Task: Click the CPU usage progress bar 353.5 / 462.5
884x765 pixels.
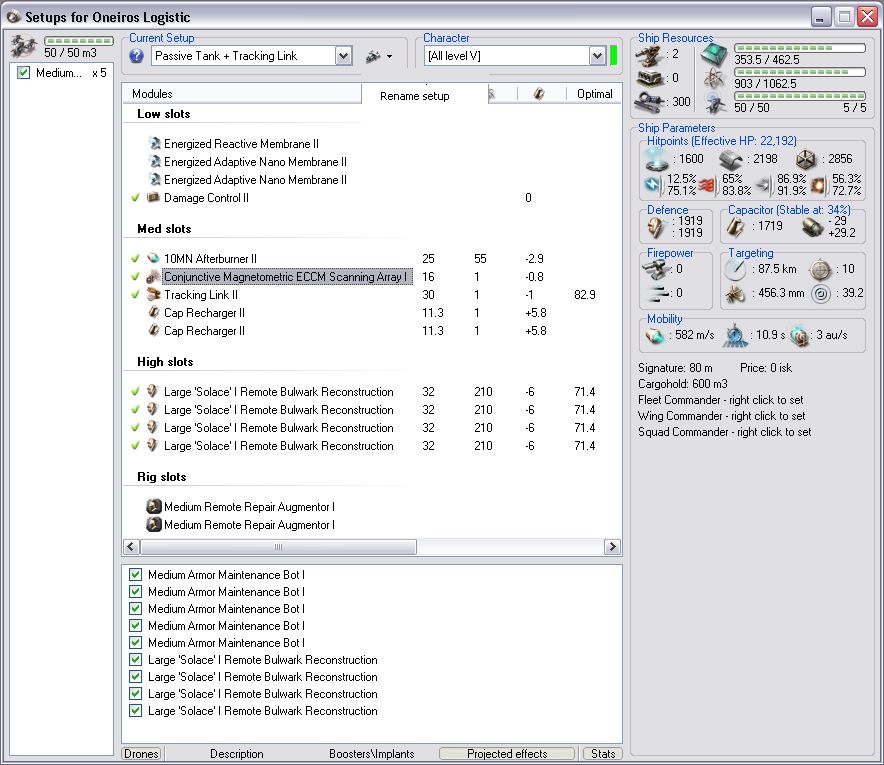Action: click(800, 48)
